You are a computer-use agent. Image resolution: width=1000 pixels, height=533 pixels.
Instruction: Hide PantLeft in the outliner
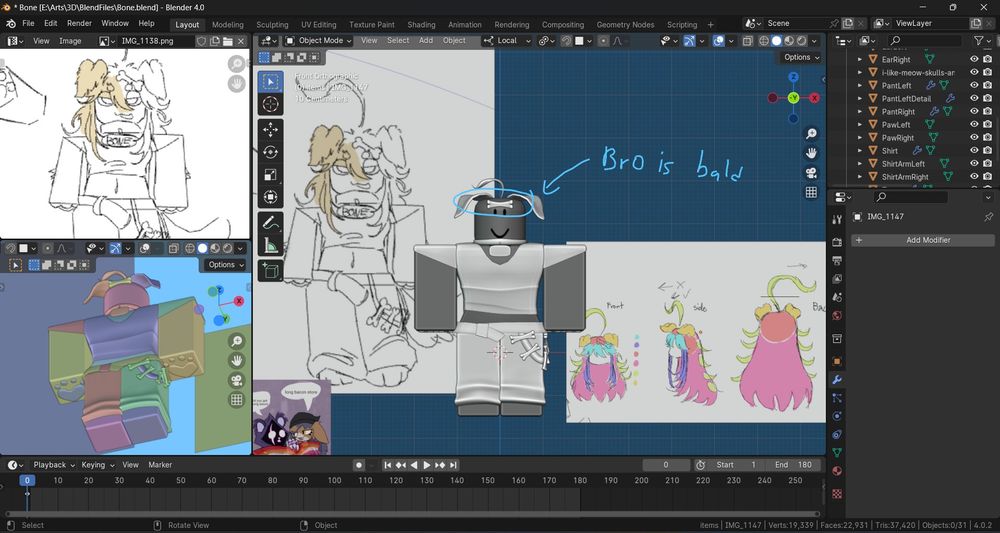coord(974,85)
